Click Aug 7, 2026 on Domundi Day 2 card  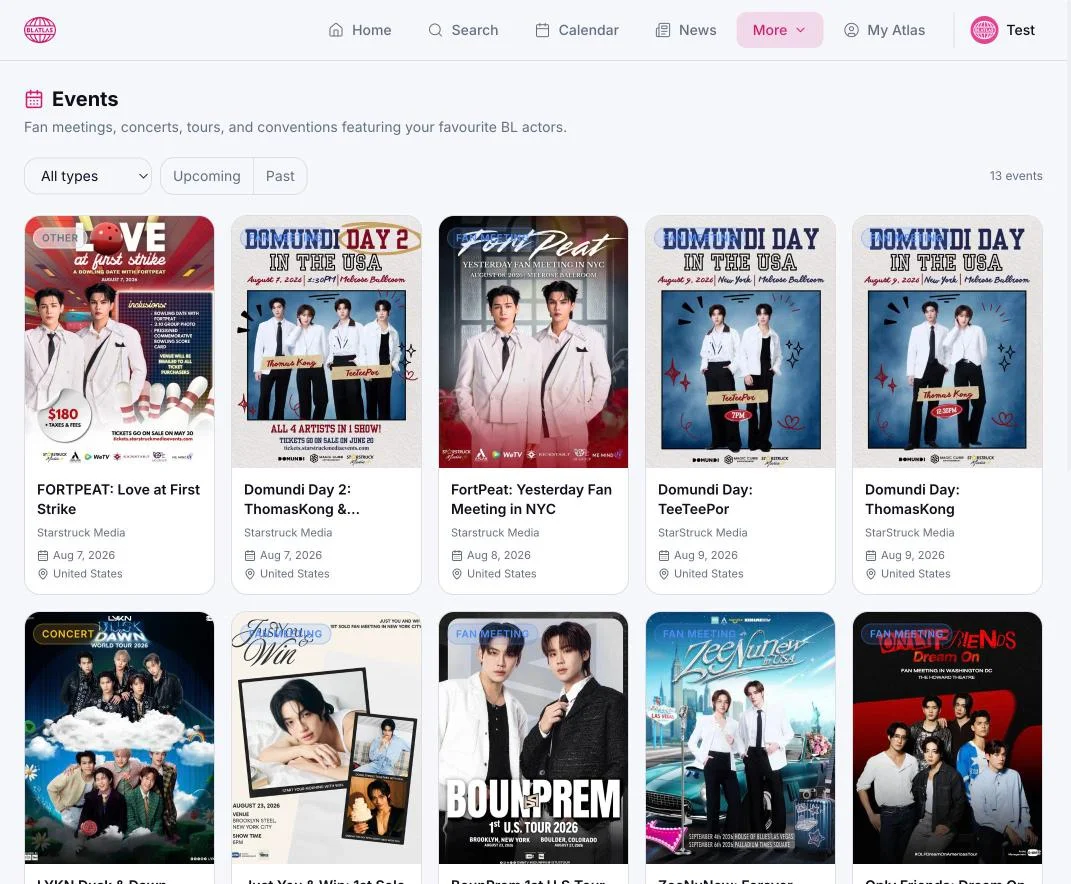tap(291, 555)
